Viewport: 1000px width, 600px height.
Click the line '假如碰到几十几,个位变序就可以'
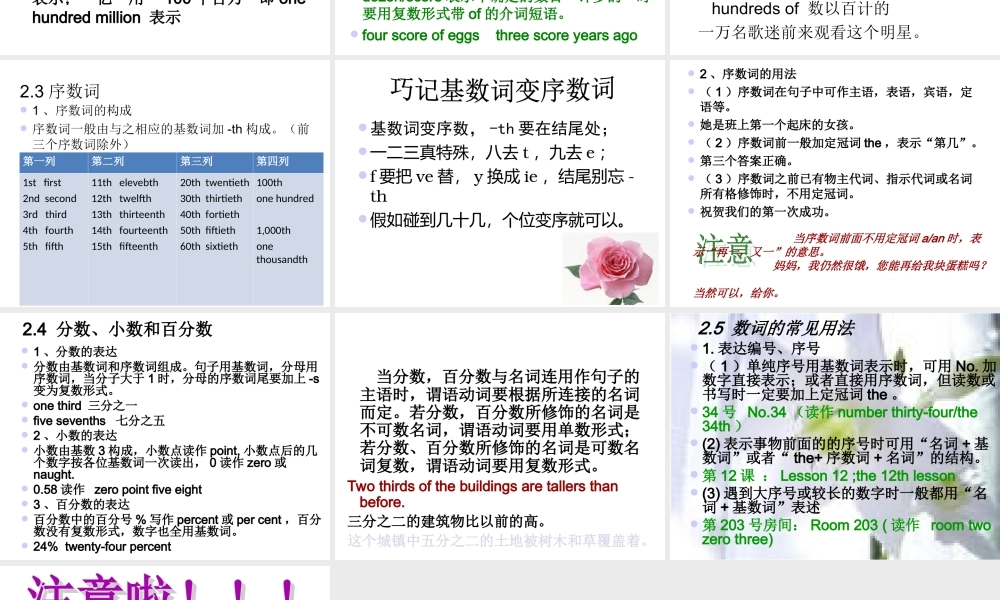pos(497,220)
